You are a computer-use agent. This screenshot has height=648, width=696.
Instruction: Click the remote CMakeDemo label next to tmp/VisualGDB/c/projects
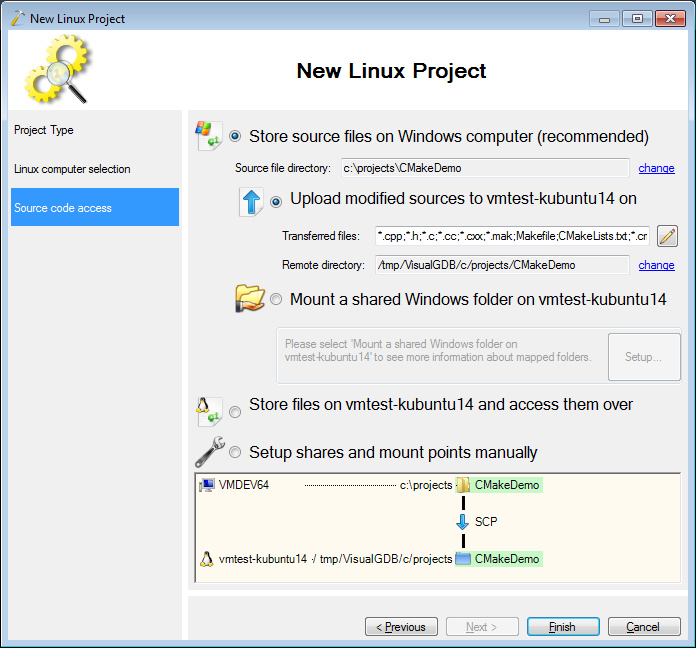coord(507,559)
